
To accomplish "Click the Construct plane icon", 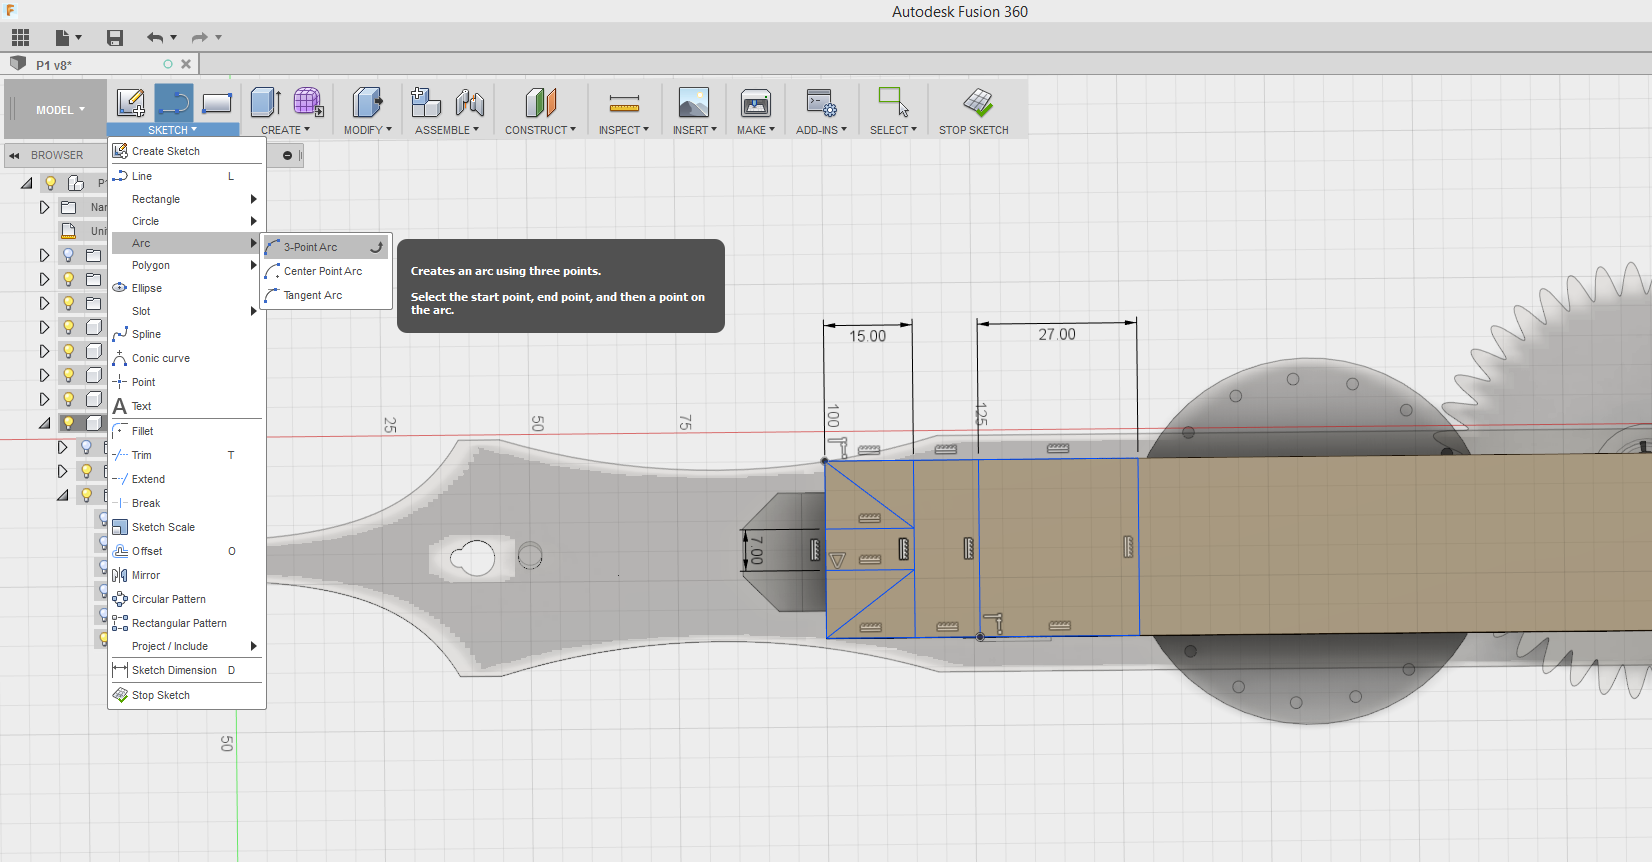I will (540, 102).
